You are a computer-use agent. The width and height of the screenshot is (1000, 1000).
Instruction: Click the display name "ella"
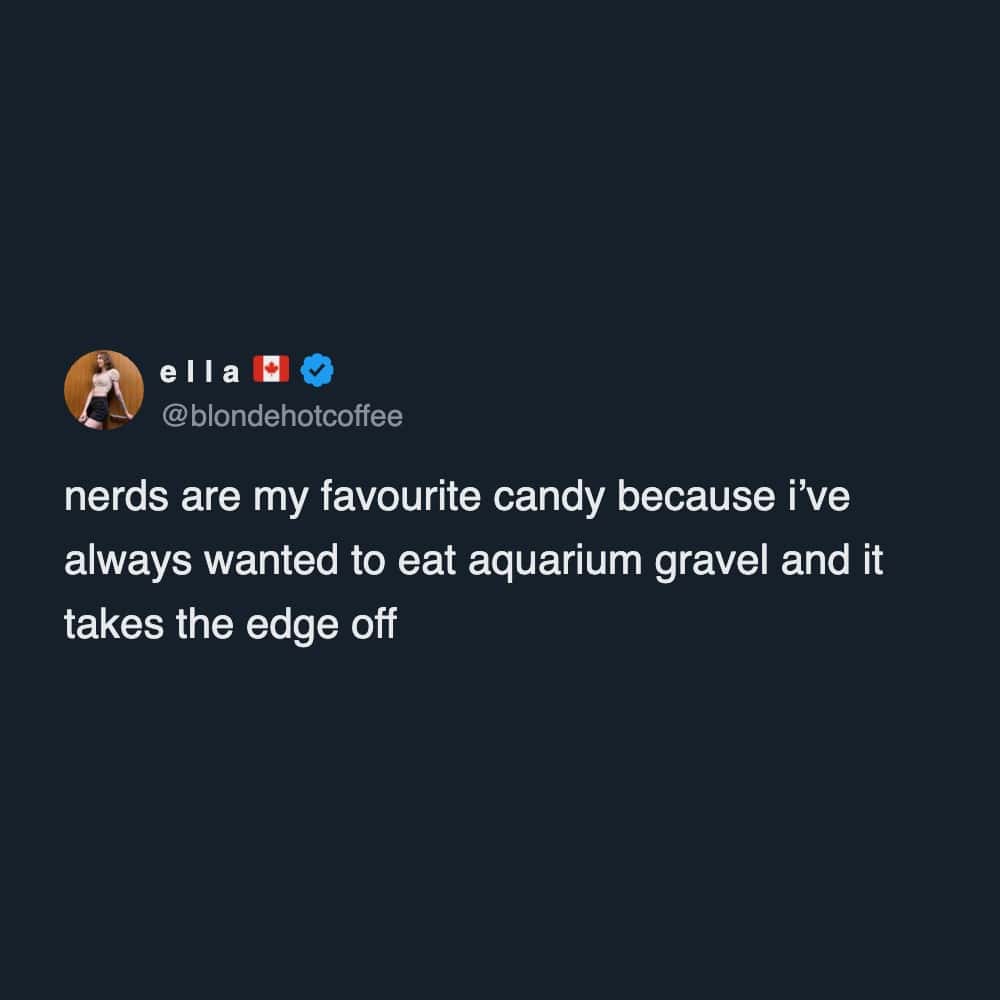pos(200,372)
